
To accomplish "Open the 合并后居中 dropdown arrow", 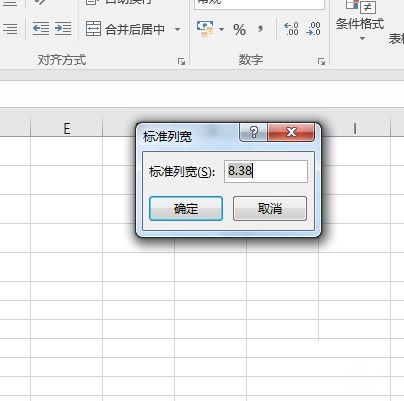I will (178, 29).
